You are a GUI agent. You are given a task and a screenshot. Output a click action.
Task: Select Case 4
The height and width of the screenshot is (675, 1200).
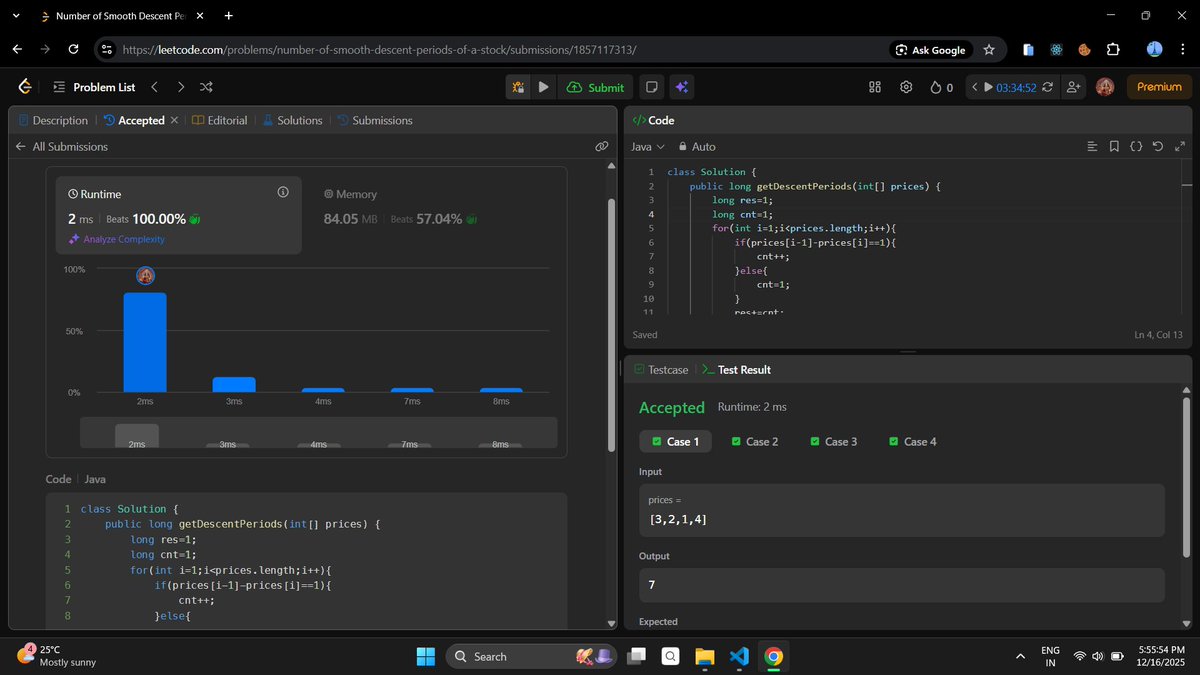(x=913, y=441)
